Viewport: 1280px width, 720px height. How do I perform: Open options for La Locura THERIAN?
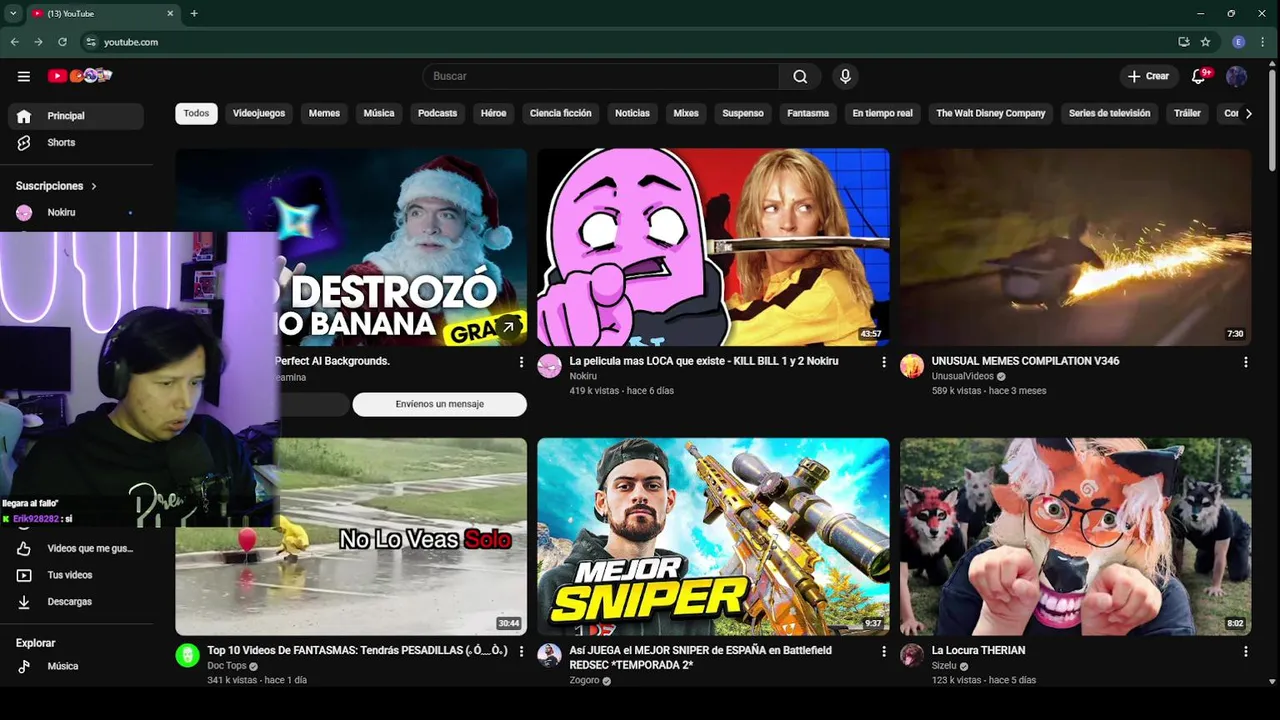1245,651
